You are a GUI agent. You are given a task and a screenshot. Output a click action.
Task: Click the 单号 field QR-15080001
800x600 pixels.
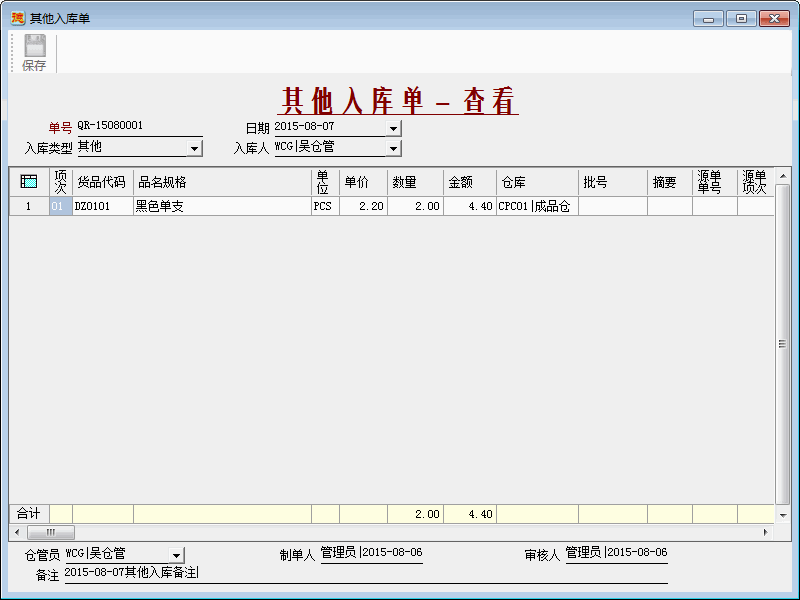[140, 126]
